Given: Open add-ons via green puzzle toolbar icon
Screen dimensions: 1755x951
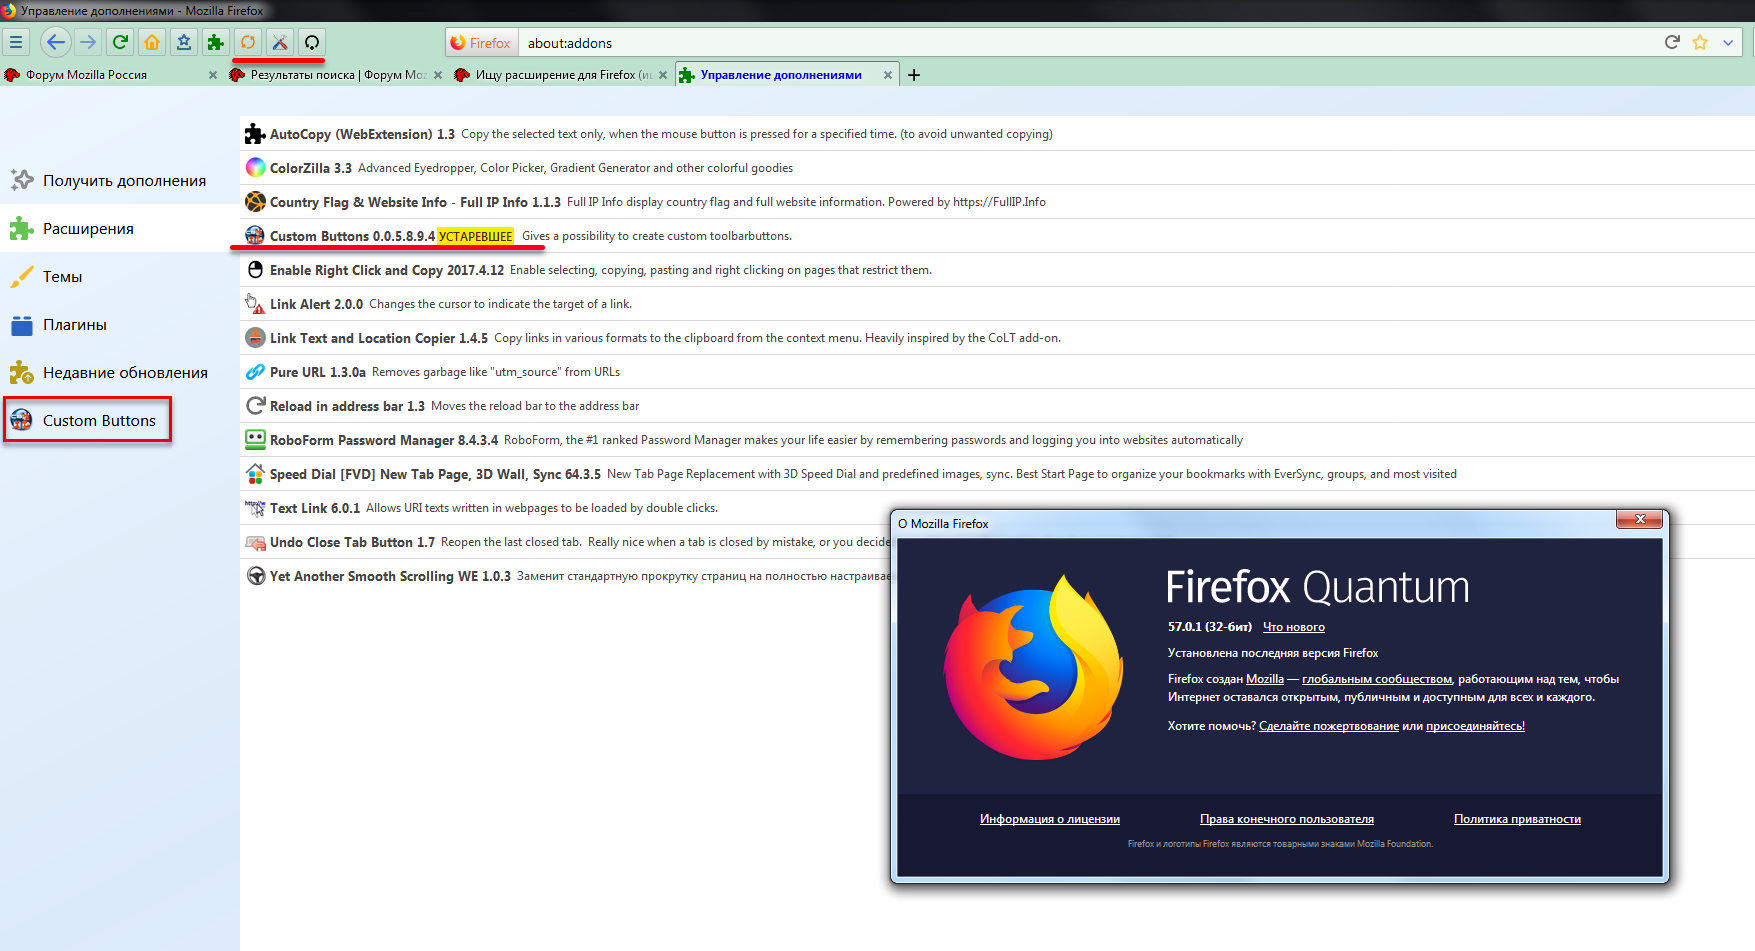Looking at the screenshot, I should click(x=216, y=42).
